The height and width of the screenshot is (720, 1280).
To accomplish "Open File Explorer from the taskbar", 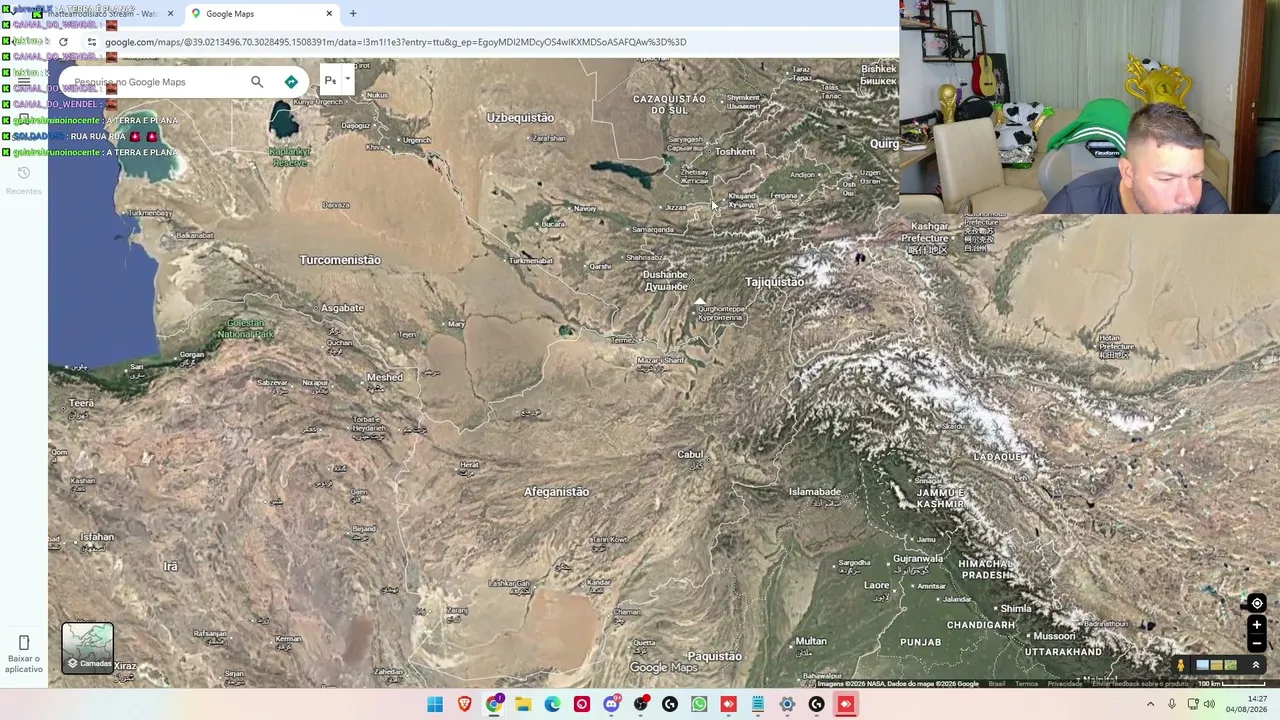I will (x=523, y=704).
